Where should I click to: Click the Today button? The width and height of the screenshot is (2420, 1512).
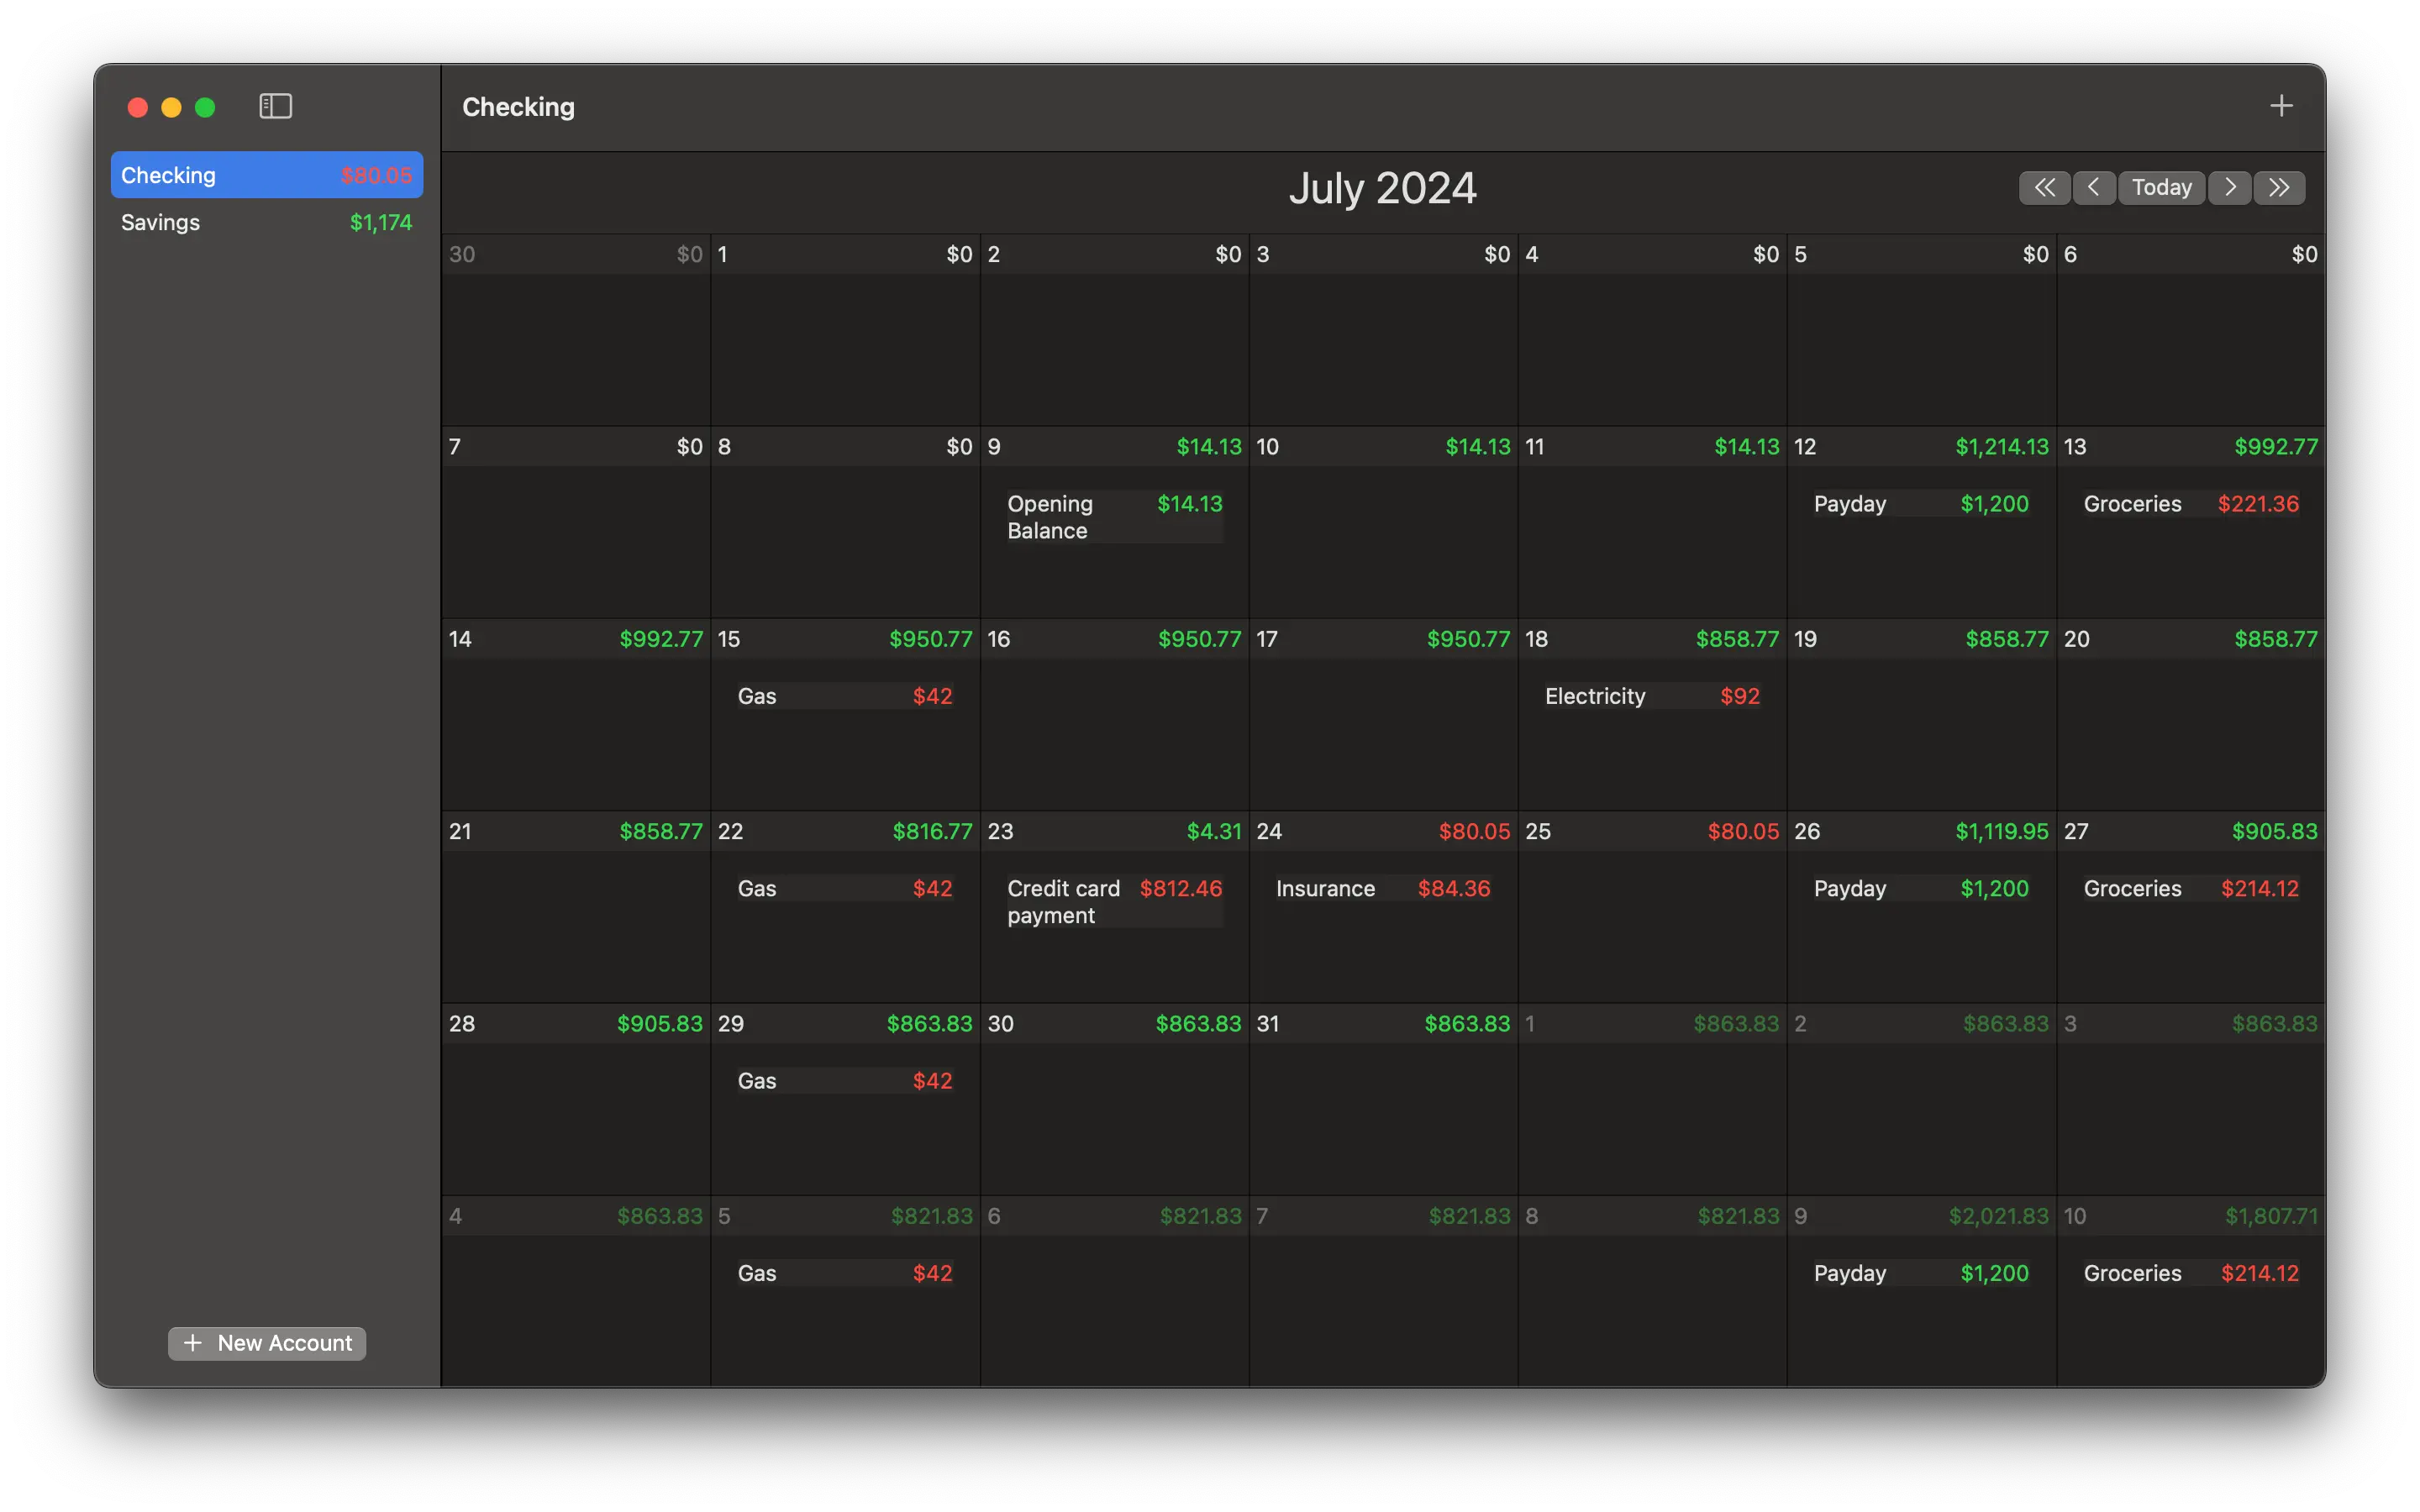coord(2161,188)
